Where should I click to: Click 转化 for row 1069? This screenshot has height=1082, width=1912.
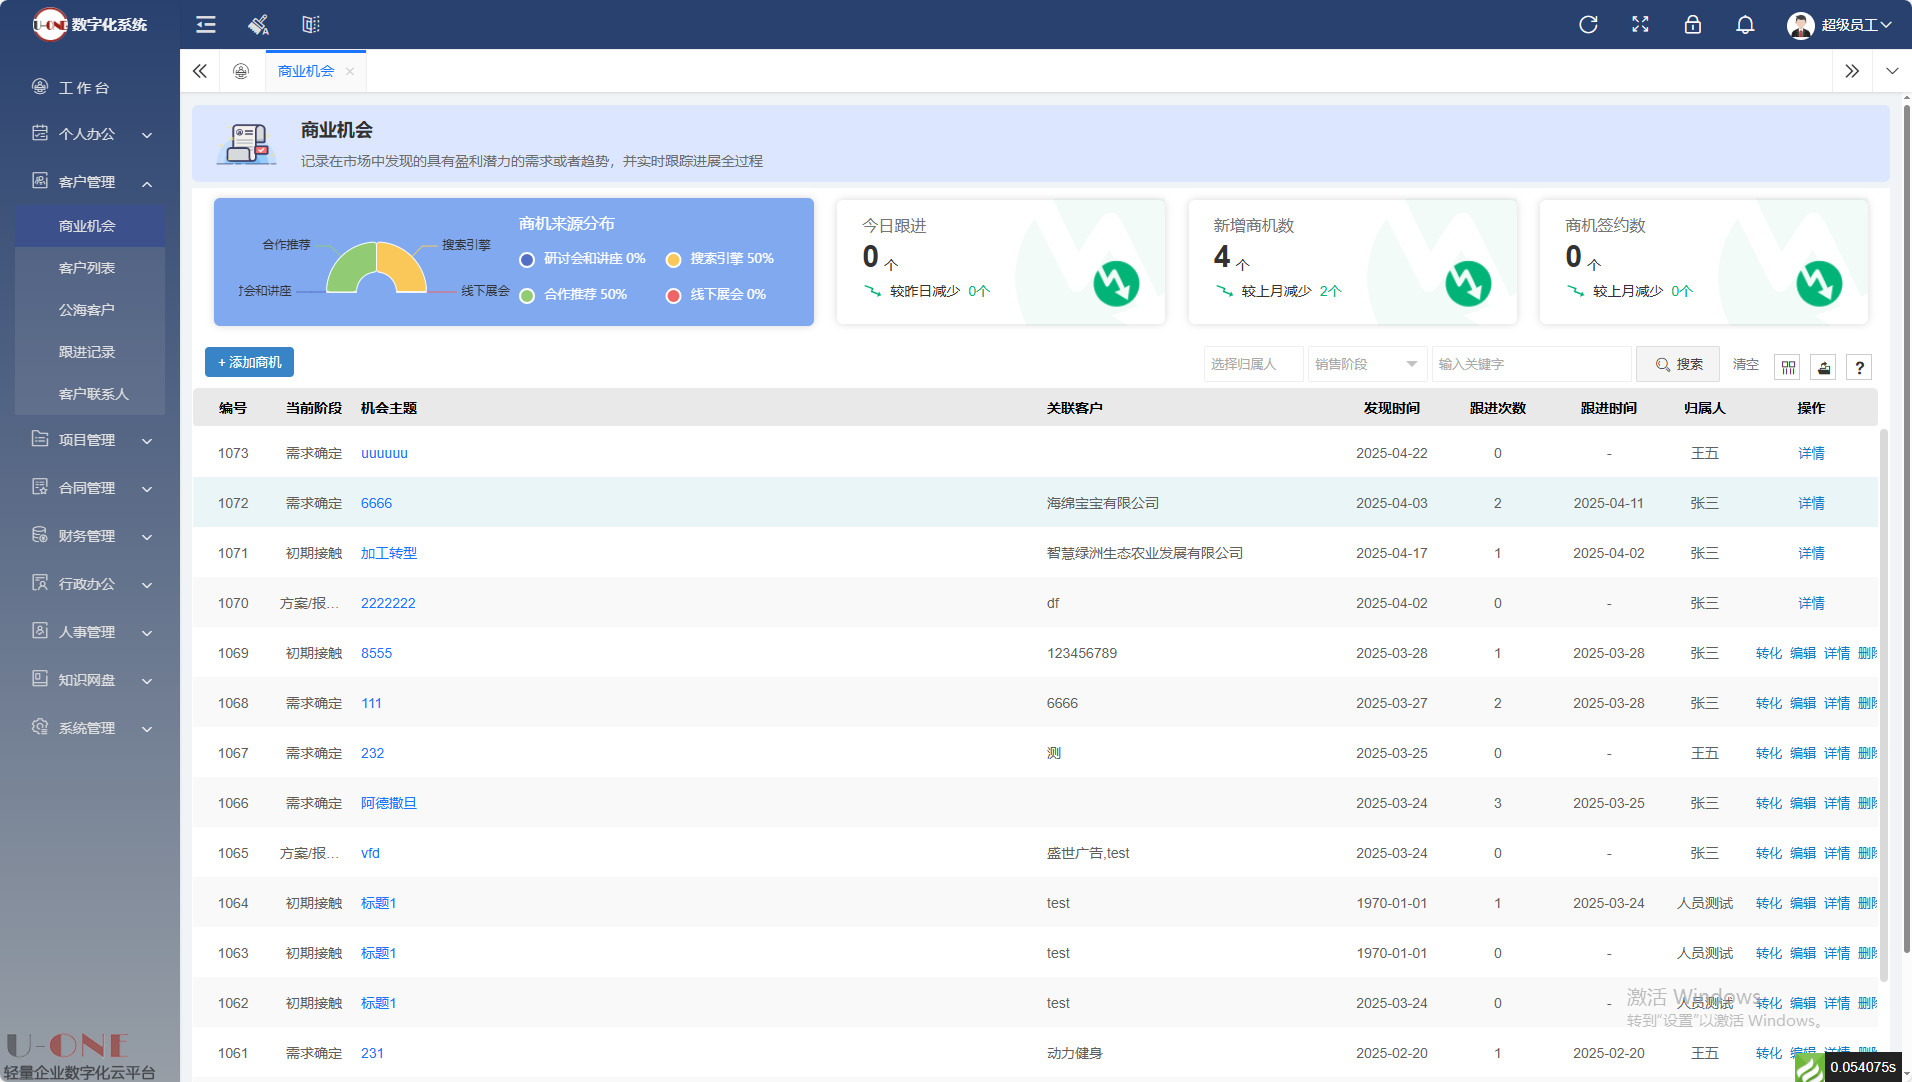(1768, 653)
